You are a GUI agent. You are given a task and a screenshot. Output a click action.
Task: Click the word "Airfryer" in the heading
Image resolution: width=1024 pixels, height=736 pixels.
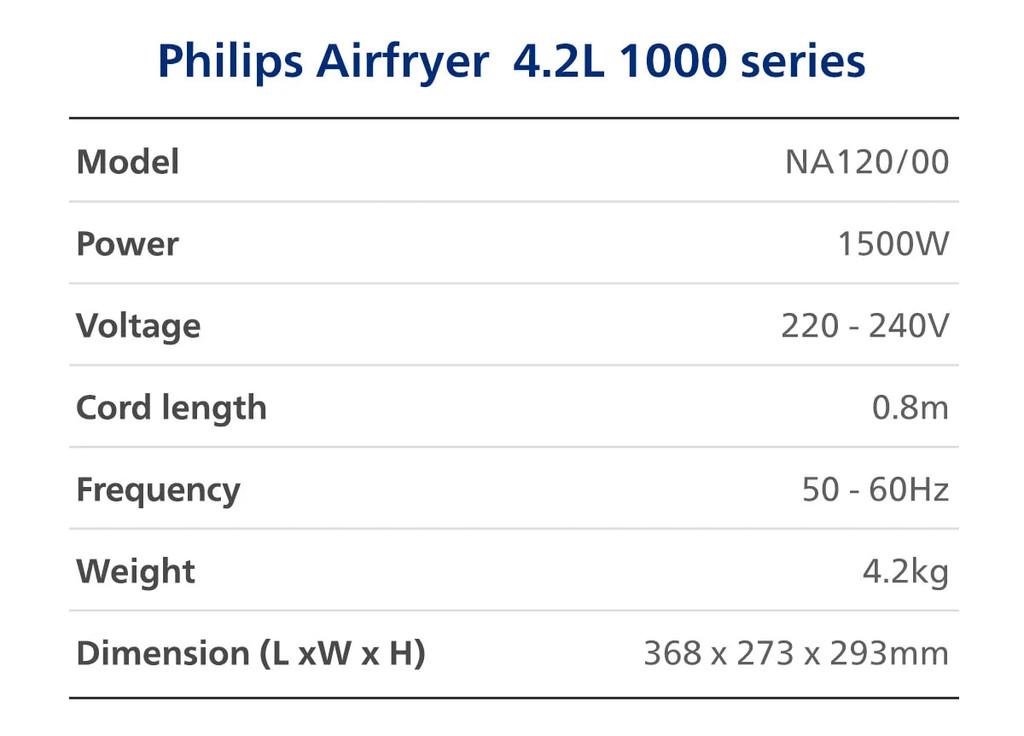[403, 62]
